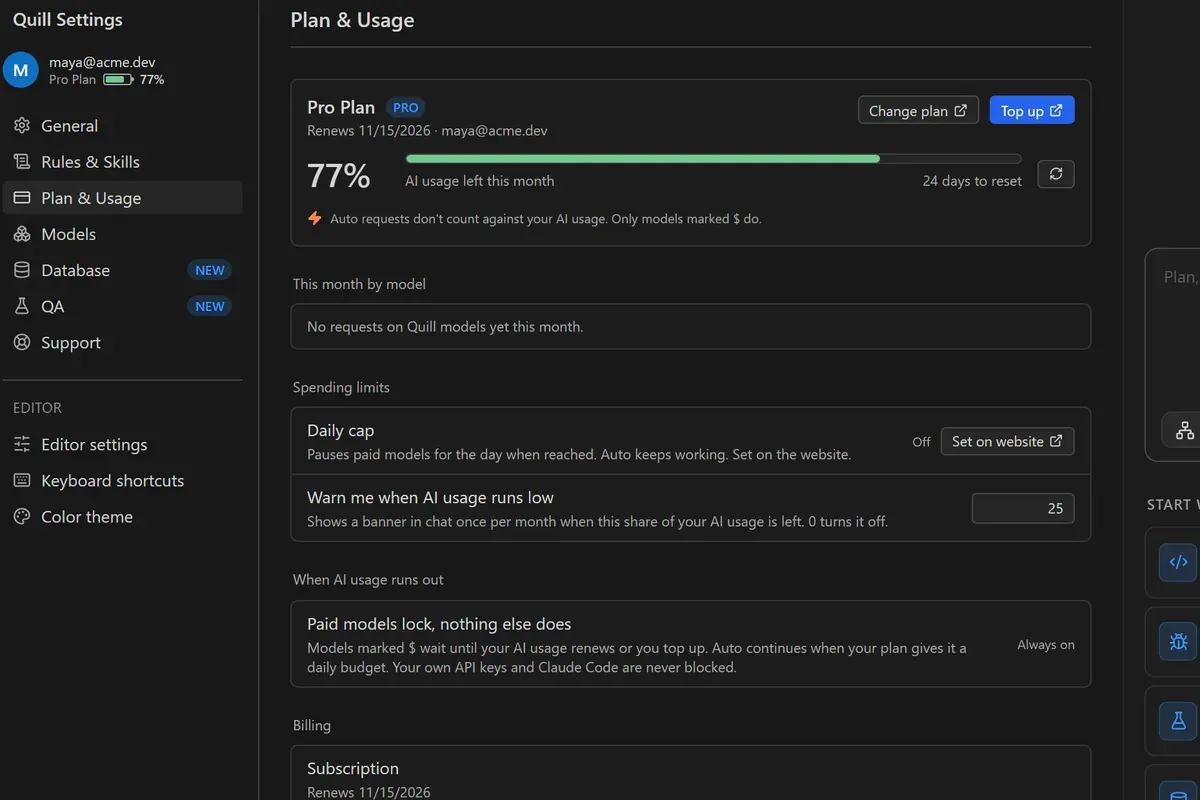The image size is (1200, 800).
Task: Click the battery usage indicator under maya@acme.dev
Action: pyautogui.click(x=118, y=79)
